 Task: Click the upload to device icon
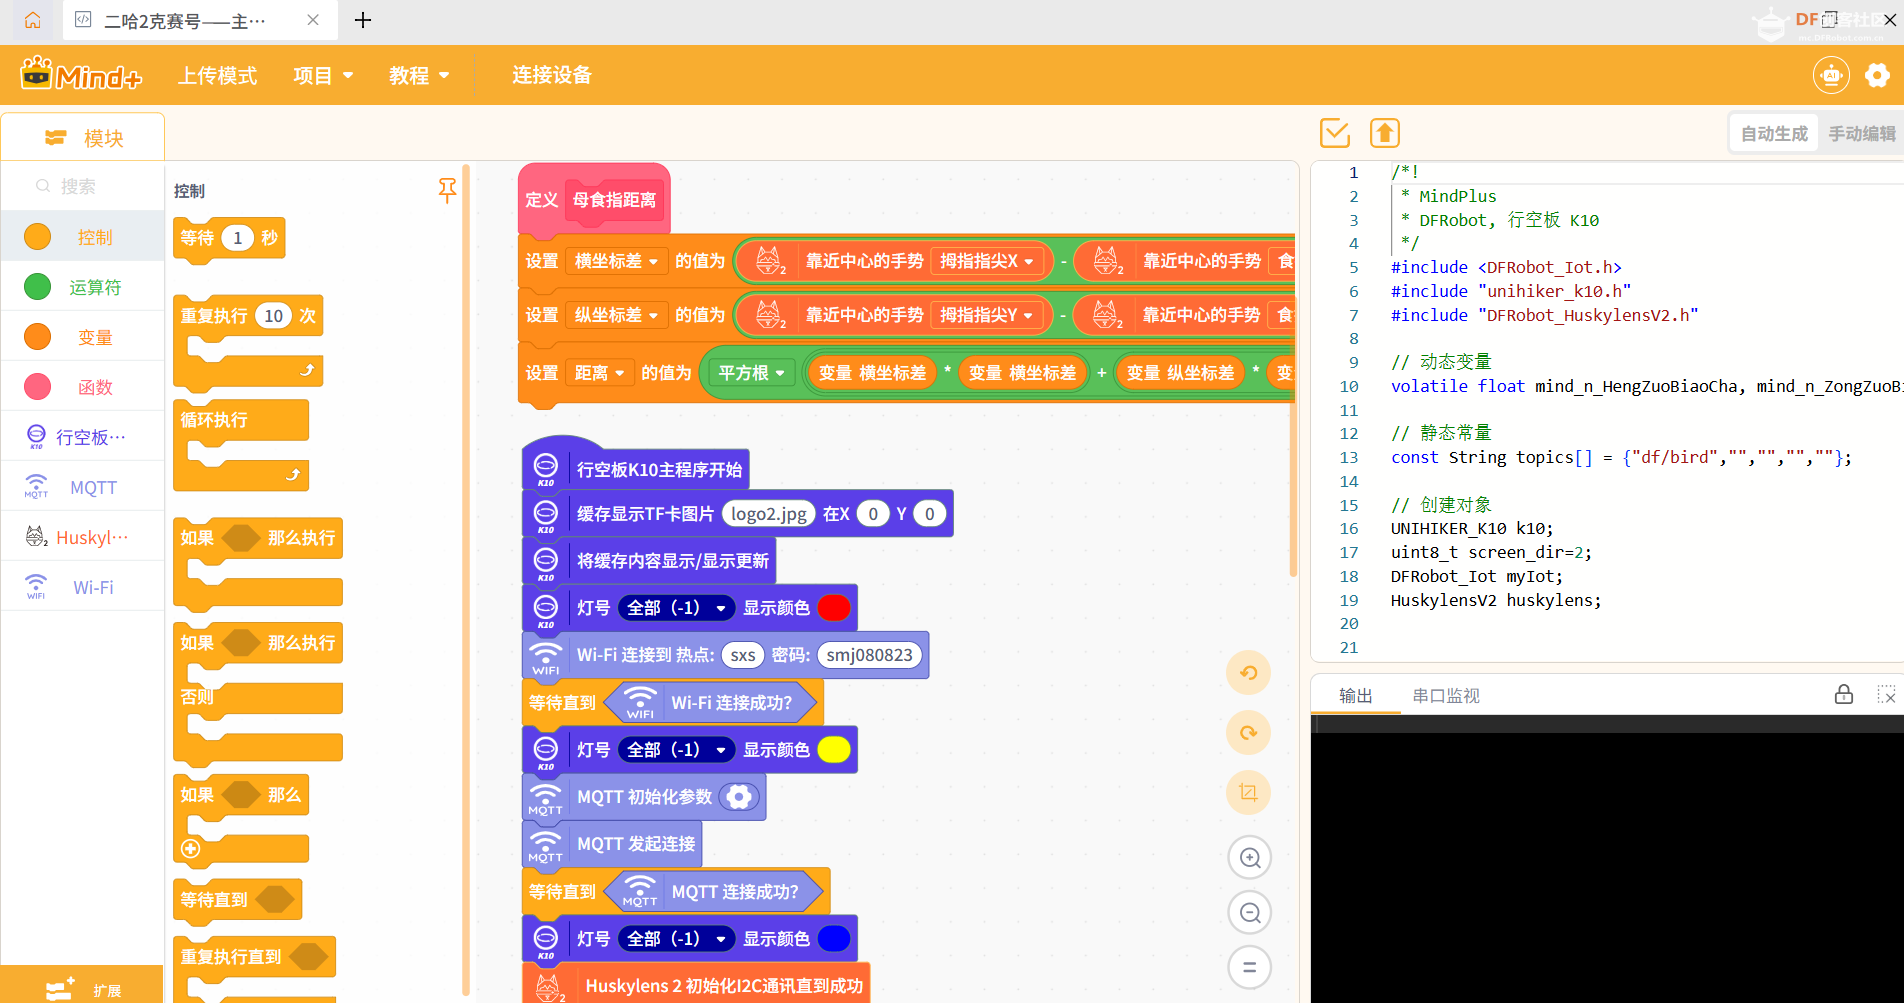[x=1385, y=133]
